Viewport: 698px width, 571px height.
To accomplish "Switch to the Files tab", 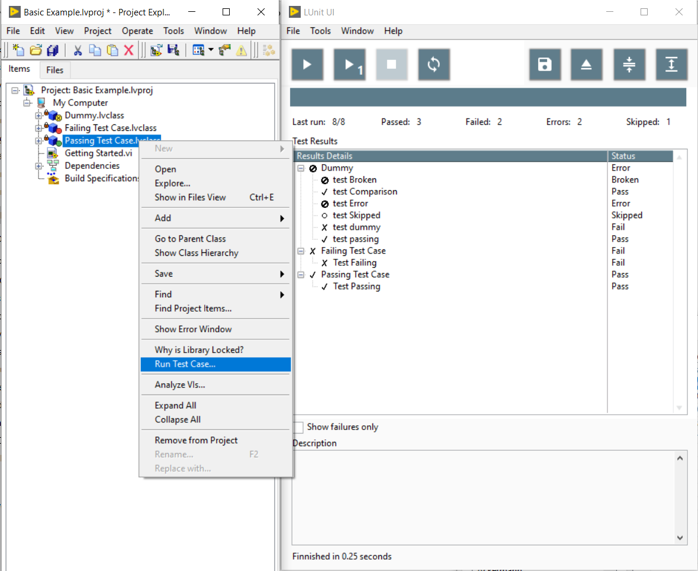I will [55, 70].
